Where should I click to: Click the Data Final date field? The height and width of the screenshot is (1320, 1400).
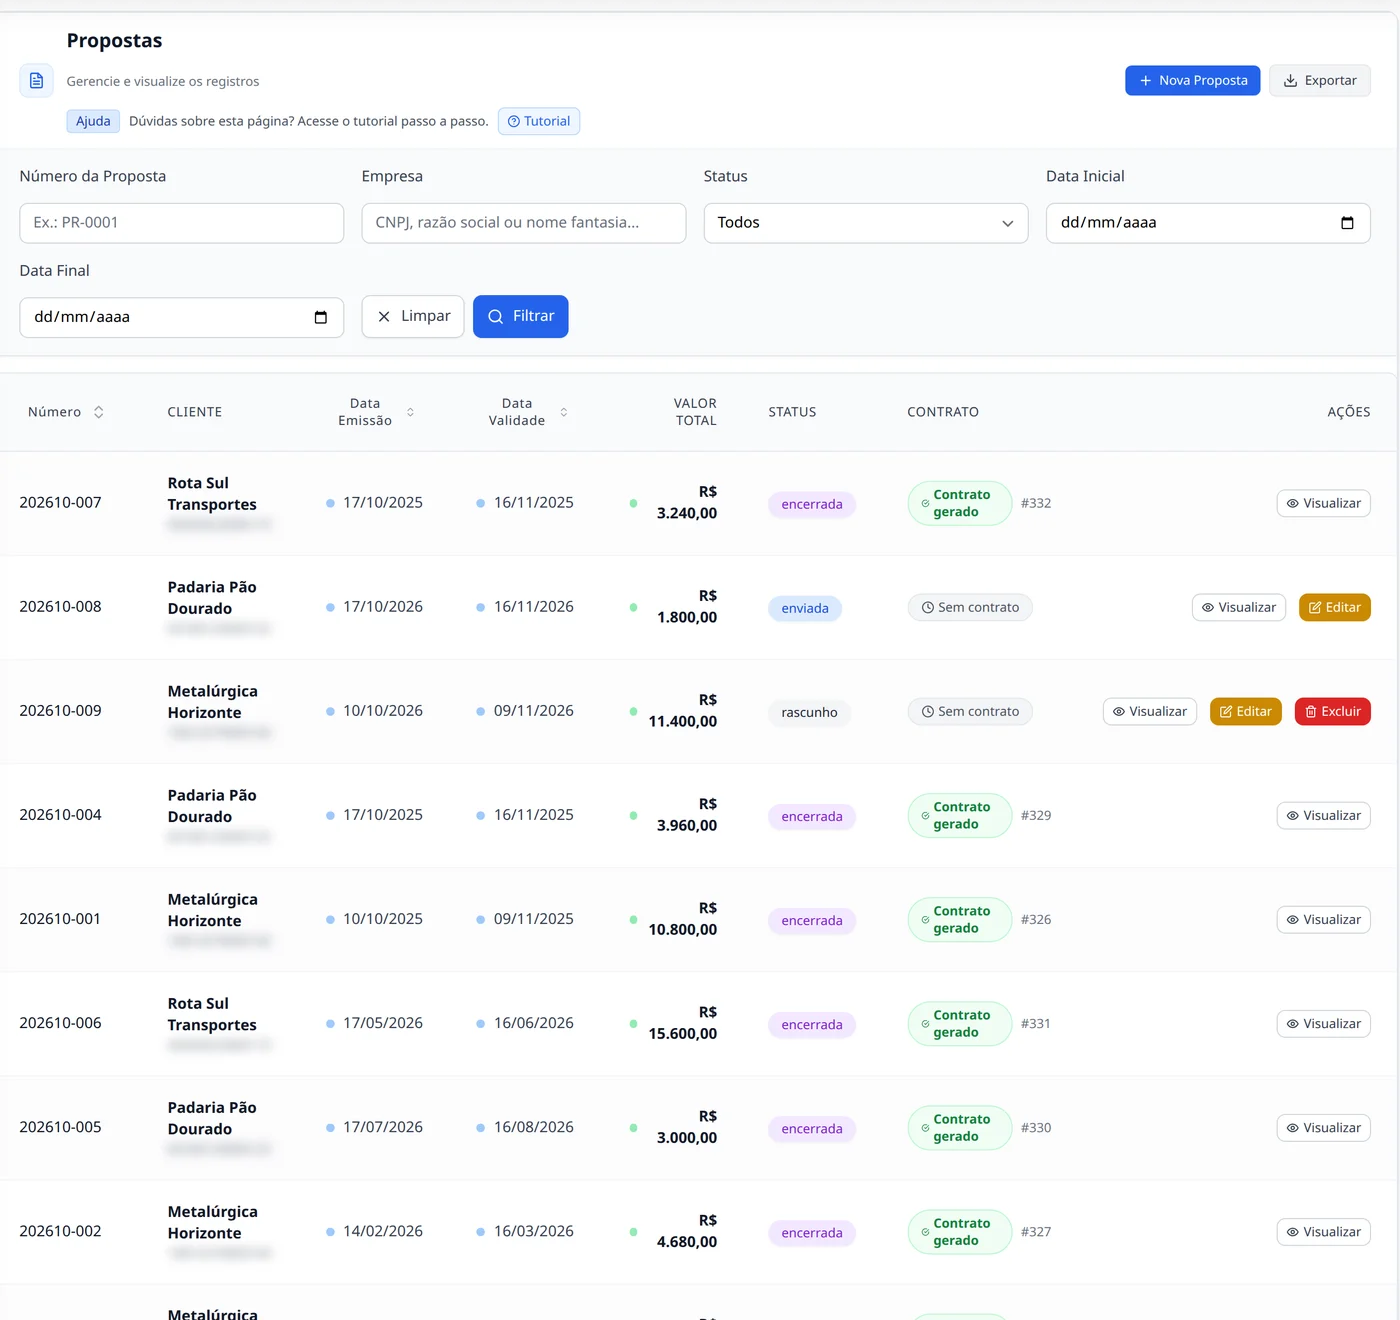coord(182,317)
